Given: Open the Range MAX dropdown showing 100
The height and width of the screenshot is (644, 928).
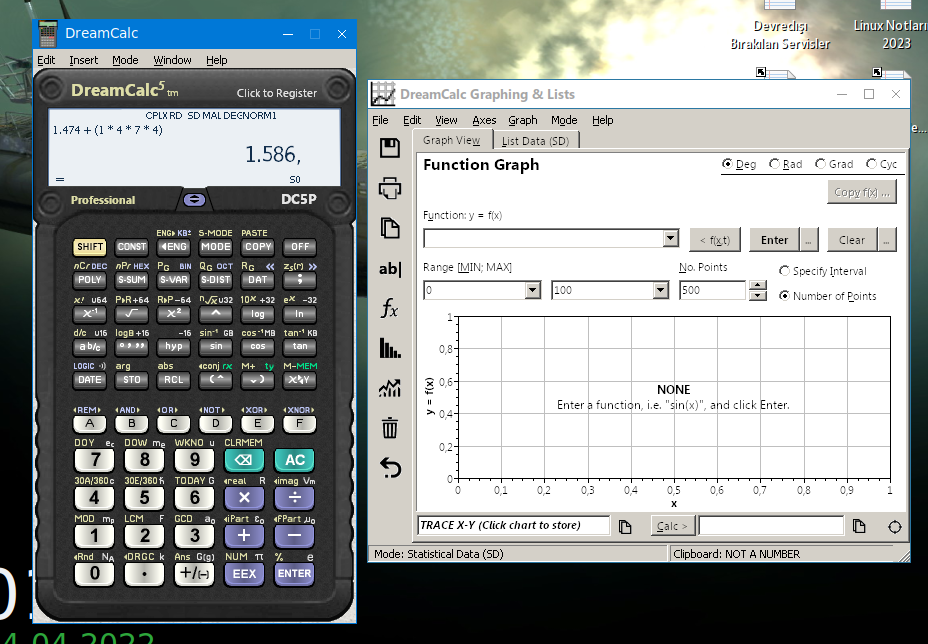Looking at the screenshot, I should [660, 290].
